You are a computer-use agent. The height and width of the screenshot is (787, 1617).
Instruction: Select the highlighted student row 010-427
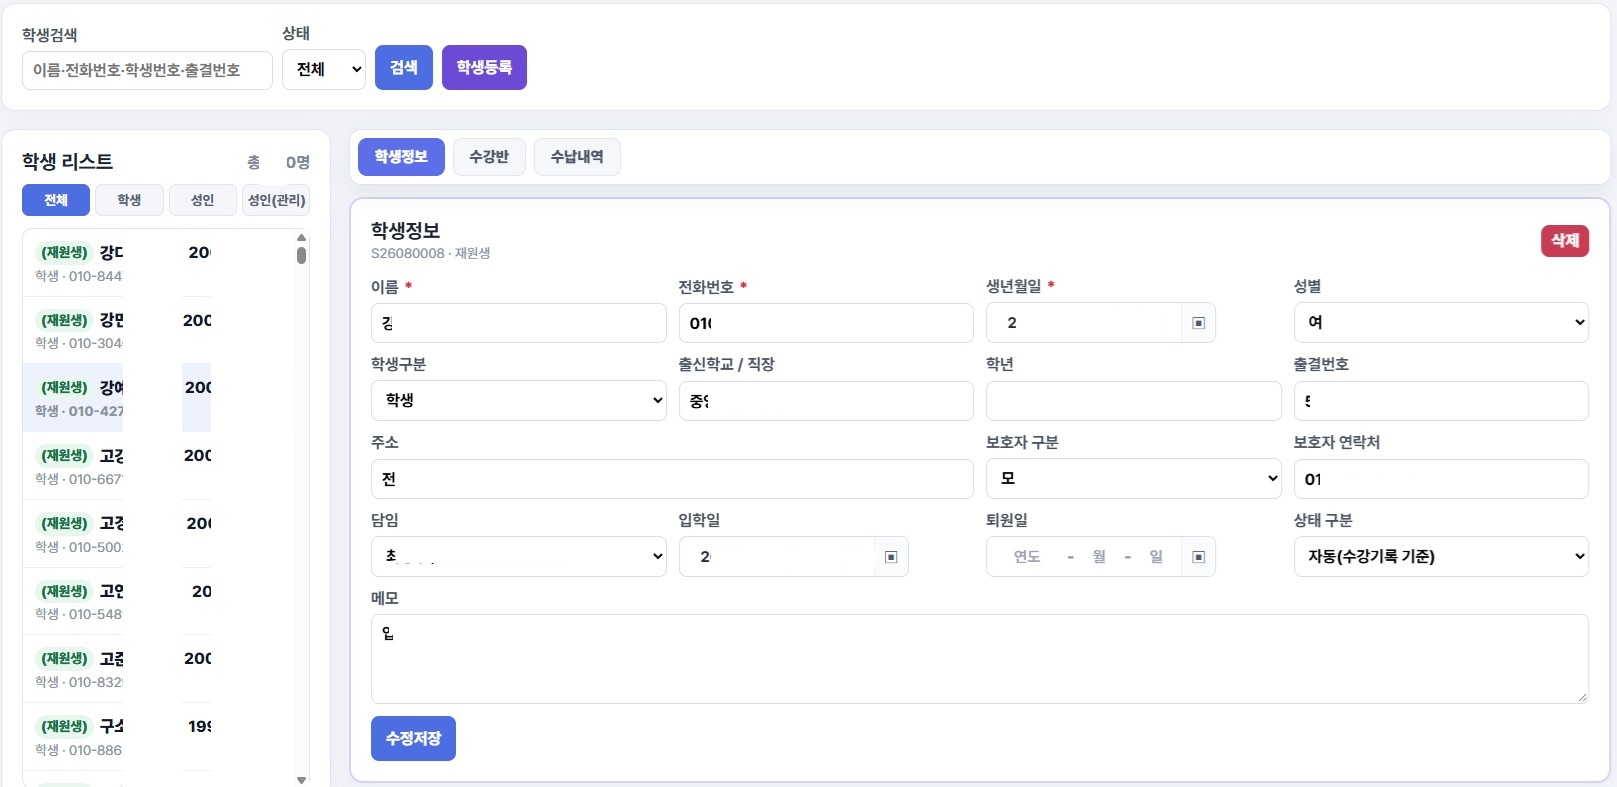coord(160,398)
